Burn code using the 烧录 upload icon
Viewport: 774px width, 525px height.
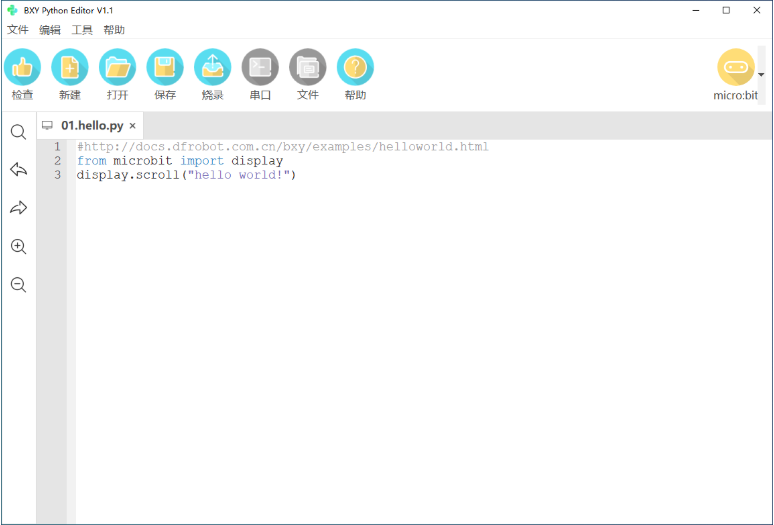coord(212,67)
